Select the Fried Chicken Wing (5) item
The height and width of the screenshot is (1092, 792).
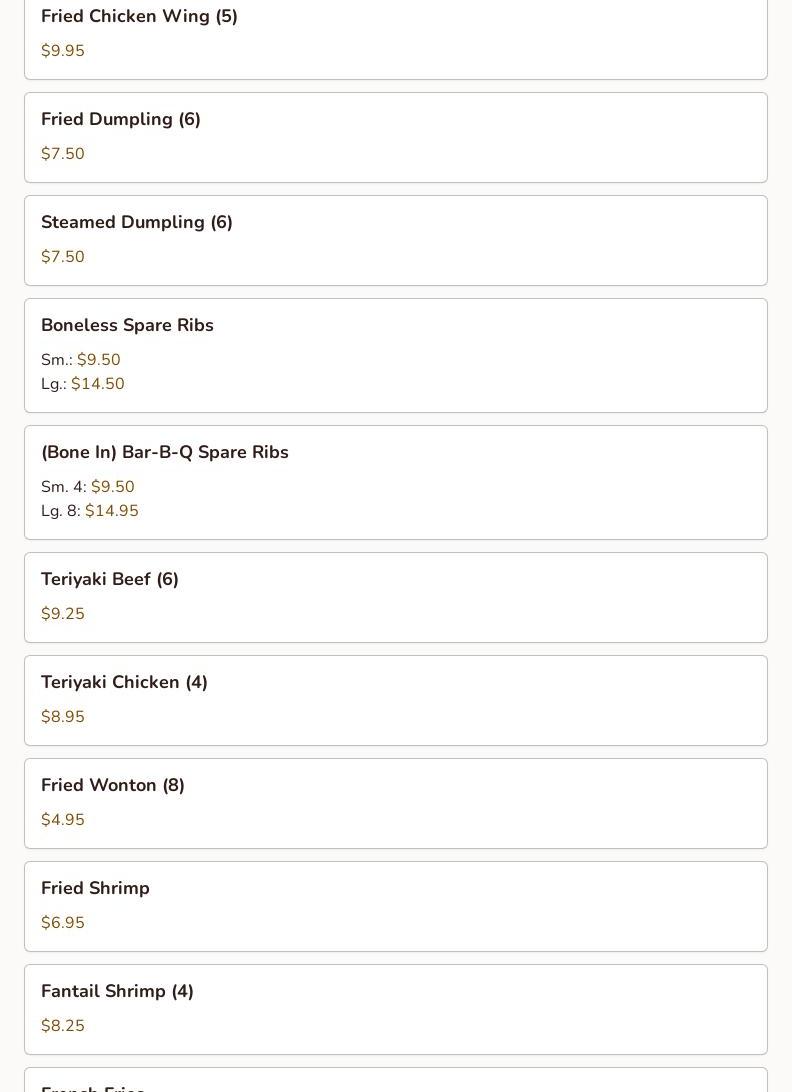click(396, 39)
